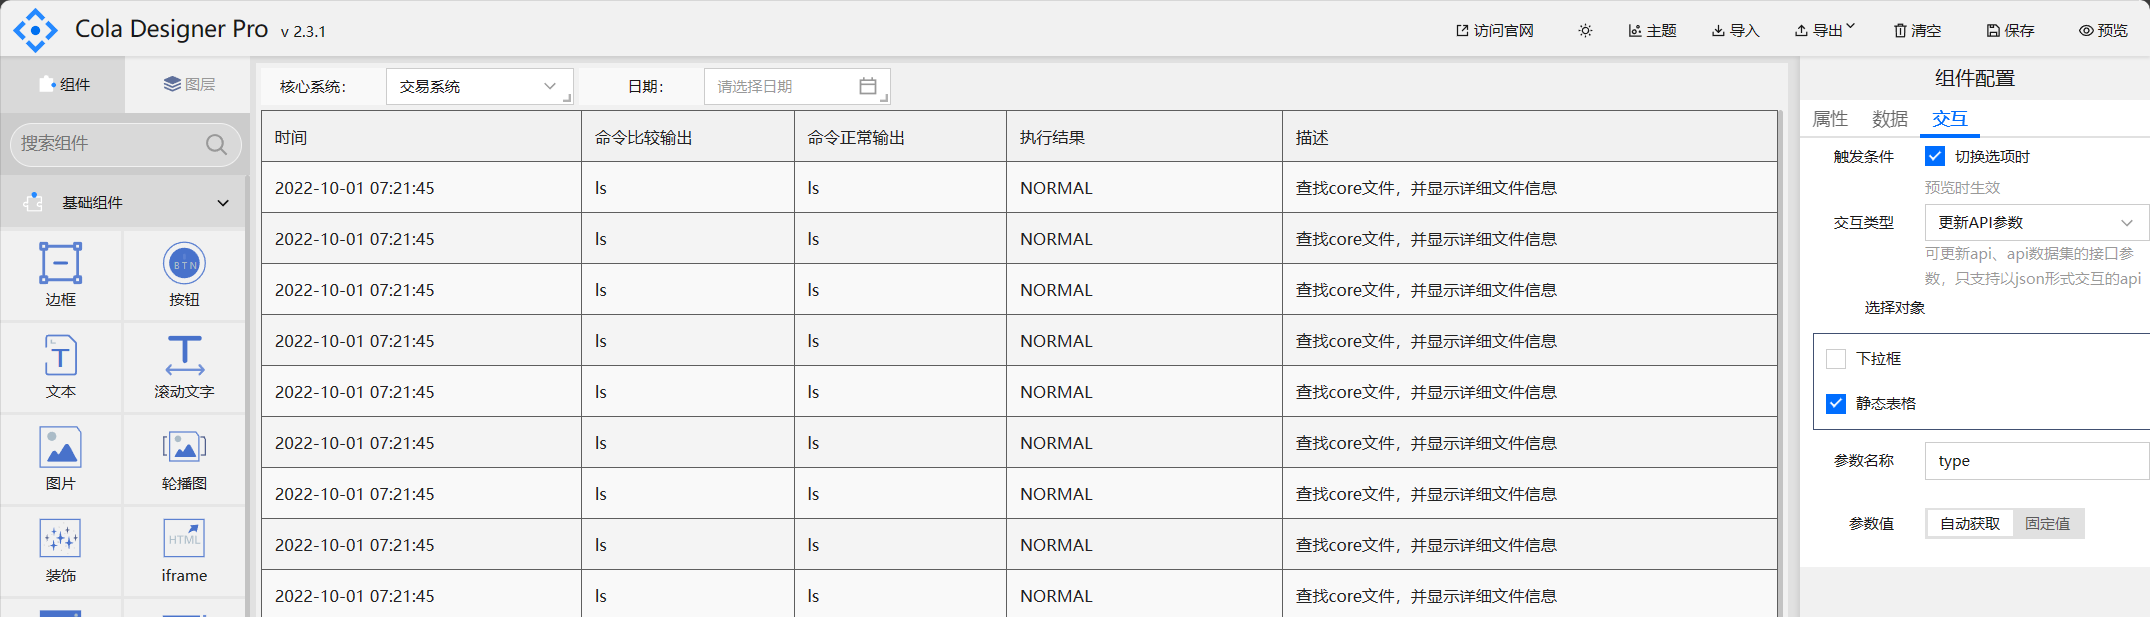Collapse the 基础组件 section
This screenshot has width=2150, height=617.
pyautogui.click(x=222, y=203)
